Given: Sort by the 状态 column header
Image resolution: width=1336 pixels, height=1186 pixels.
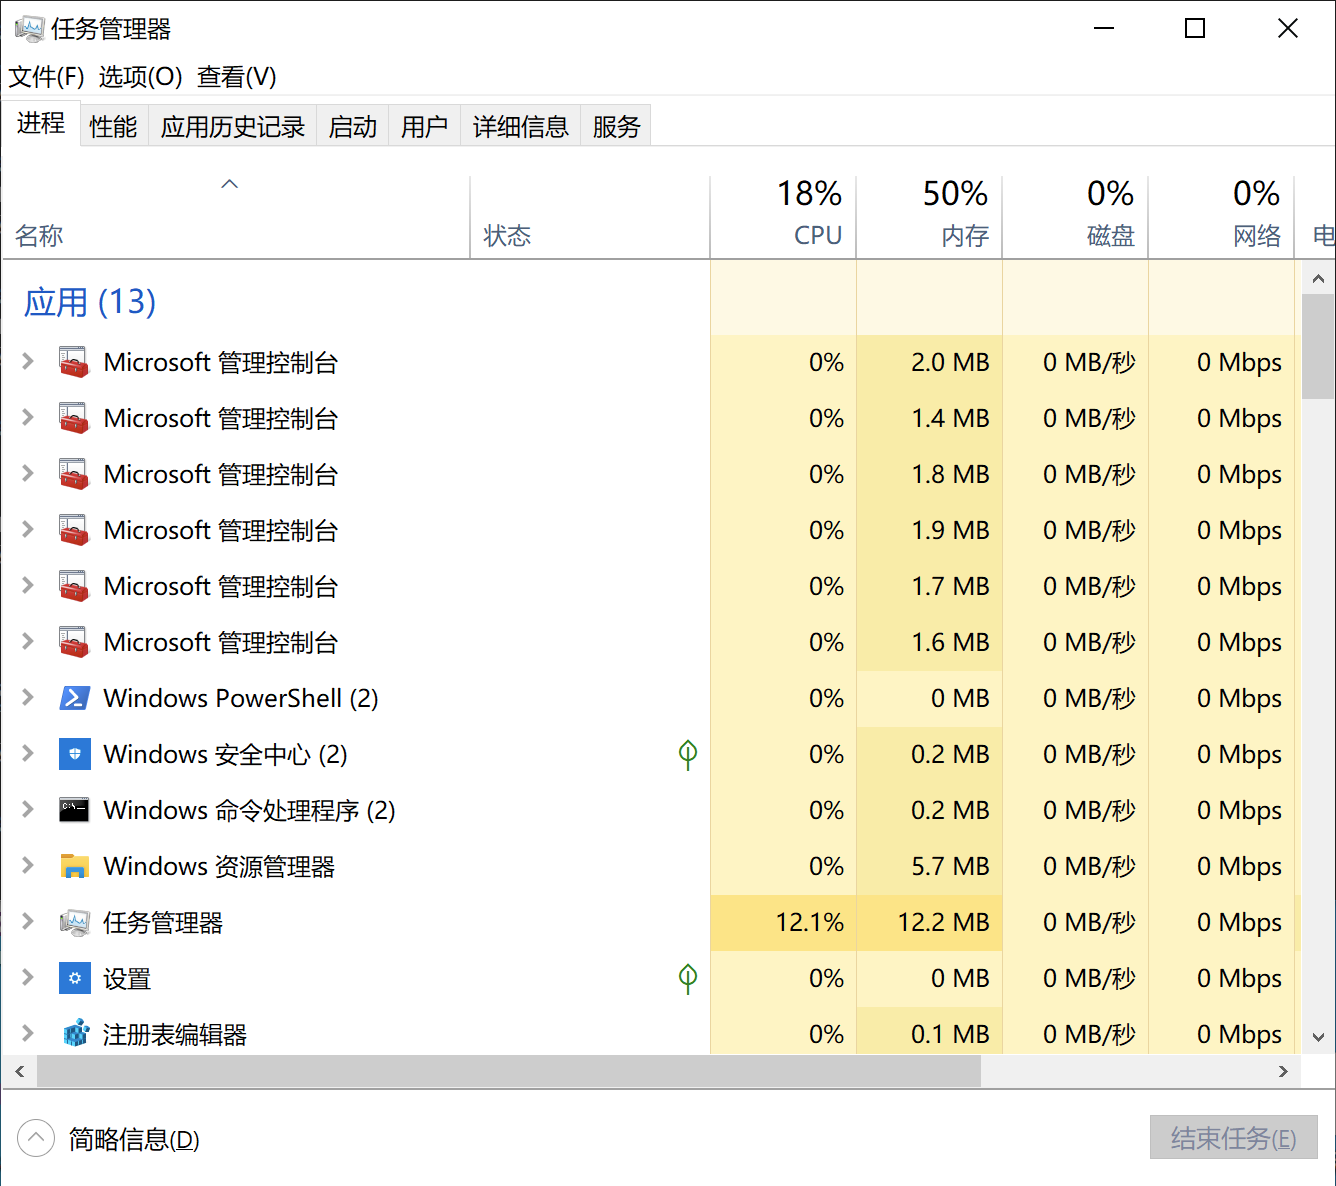Looking at the screenshot, I should 590,217.
